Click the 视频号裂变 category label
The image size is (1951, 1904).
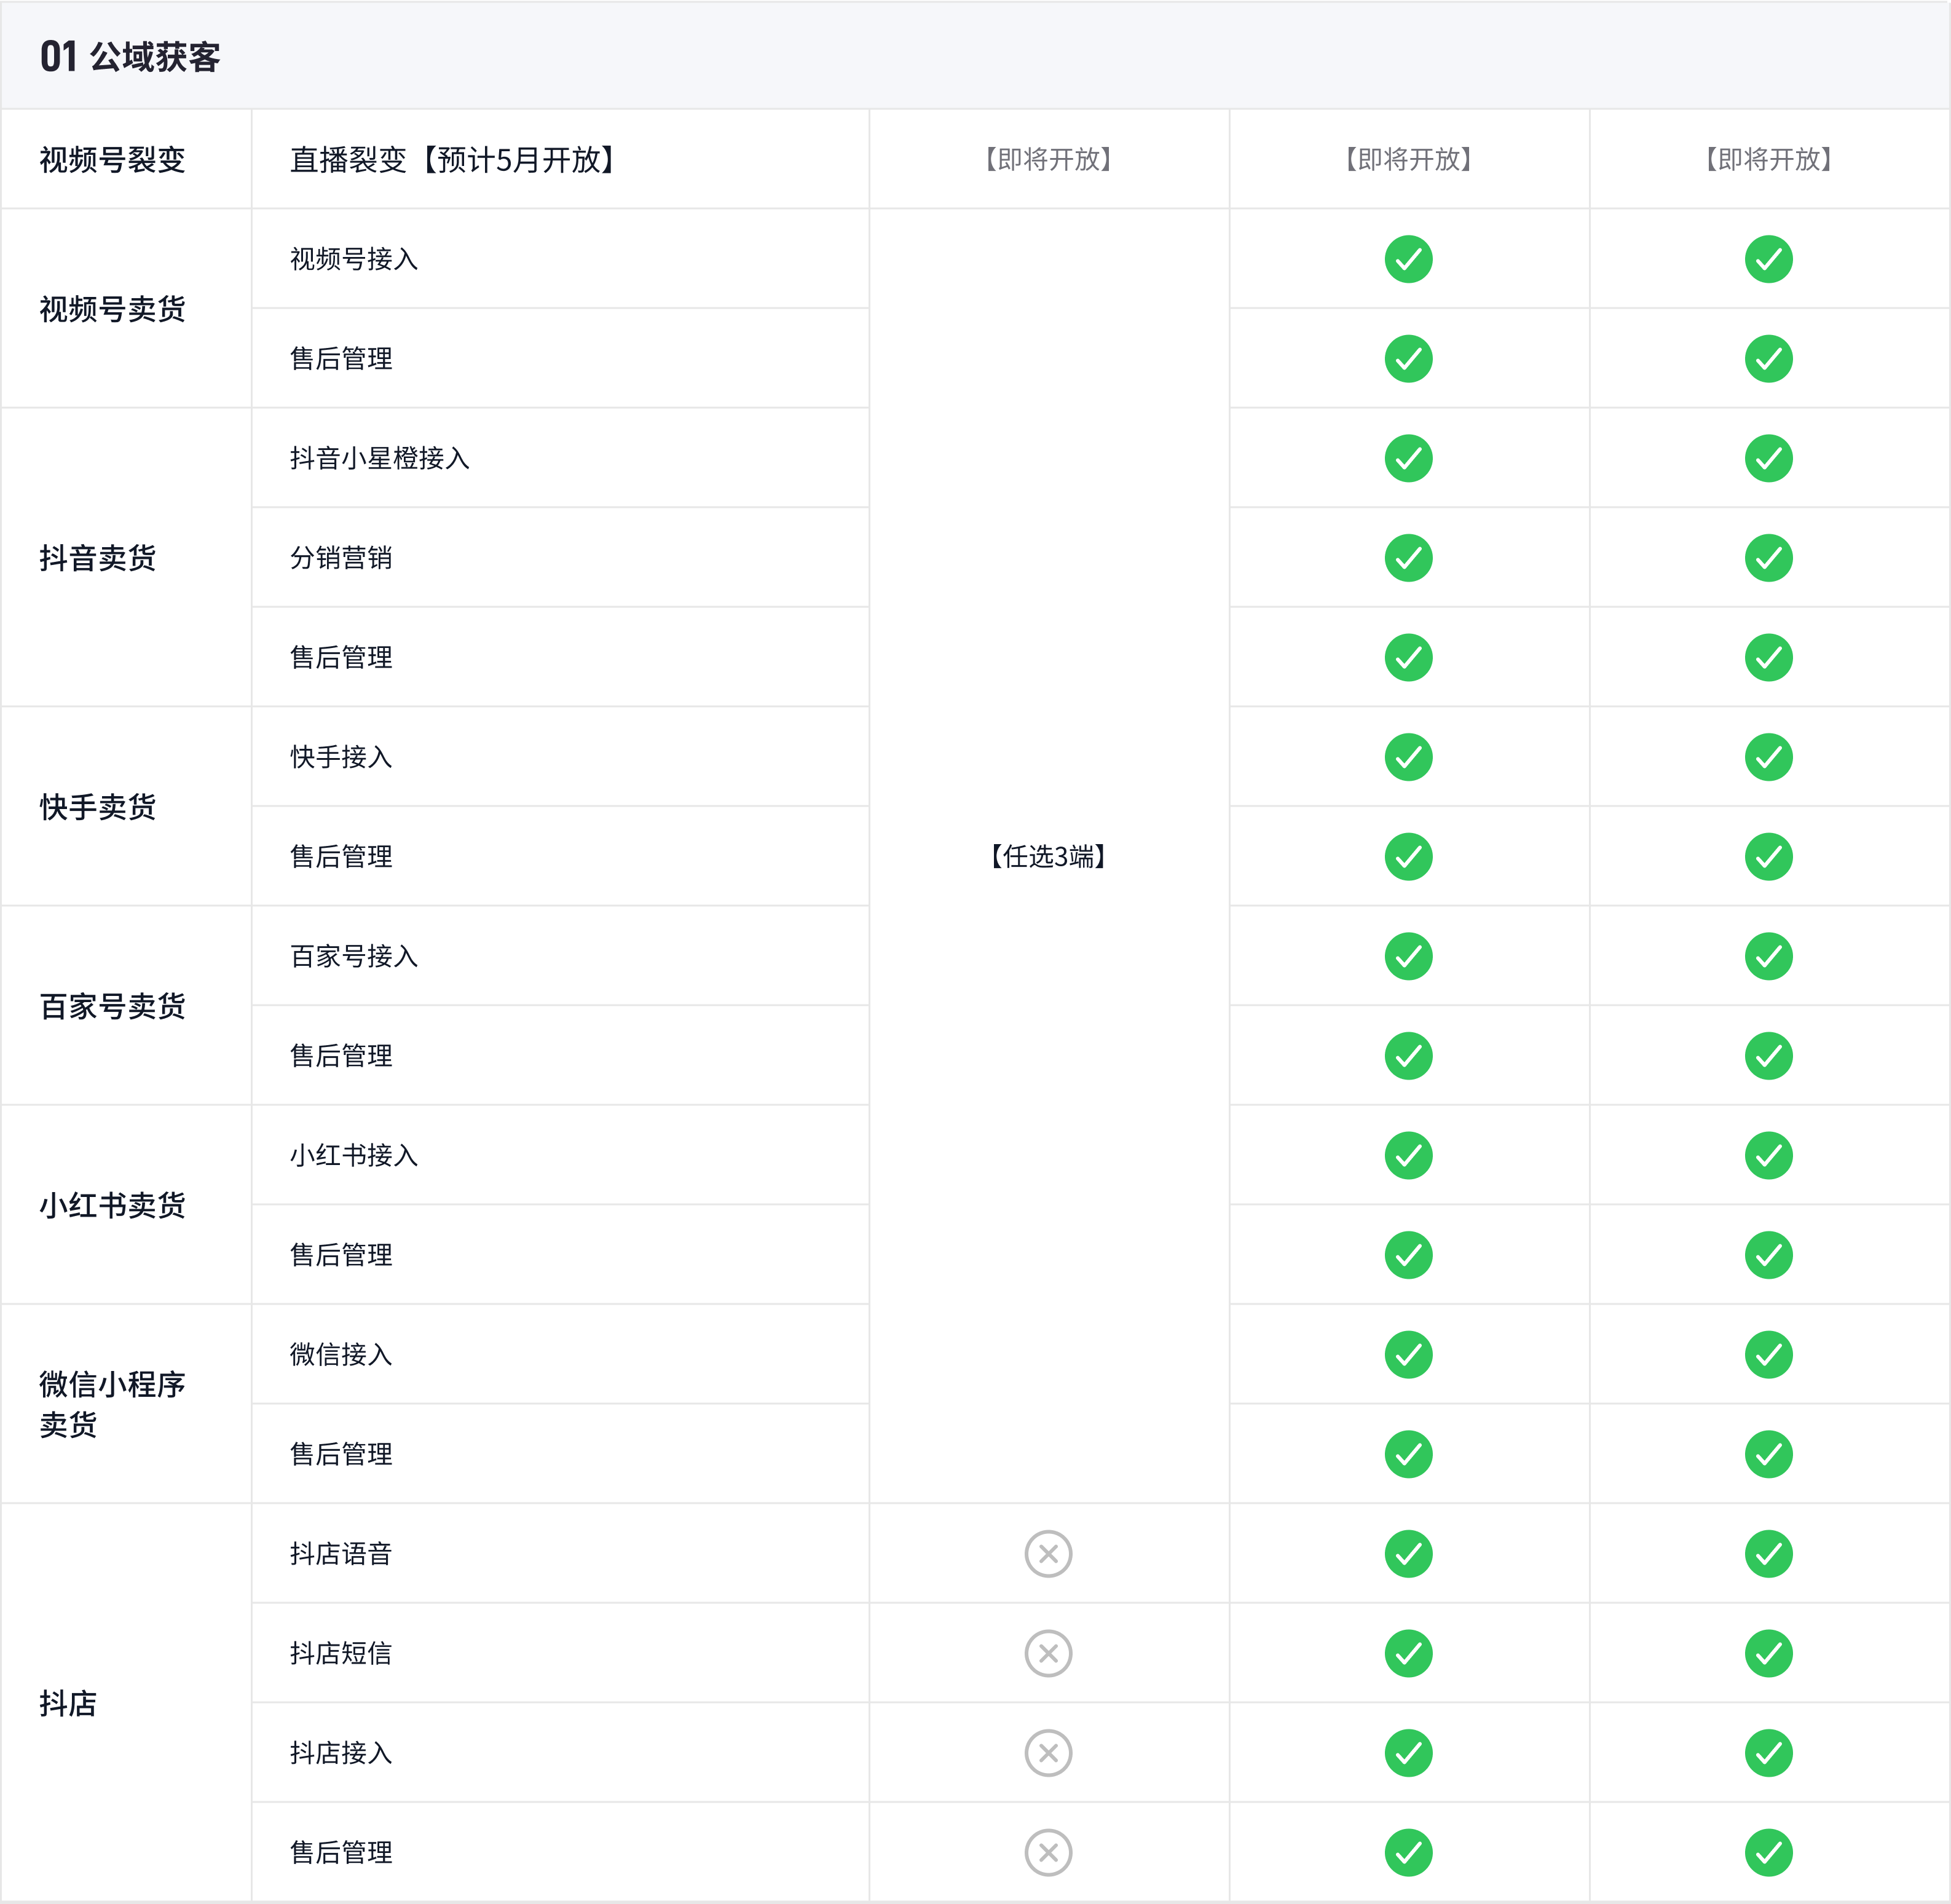click(x=112, y=160)
